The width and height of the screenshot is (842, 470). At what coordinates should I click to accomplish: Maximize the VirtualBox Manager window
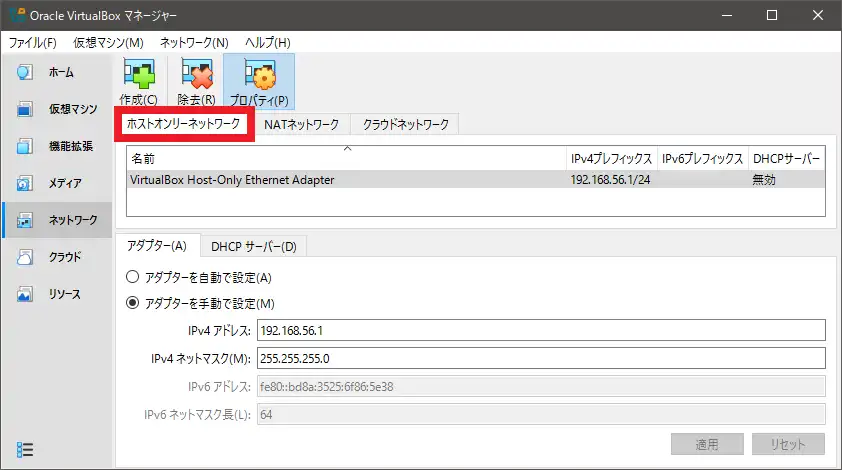pyautogui.click(x=772, y=15)
